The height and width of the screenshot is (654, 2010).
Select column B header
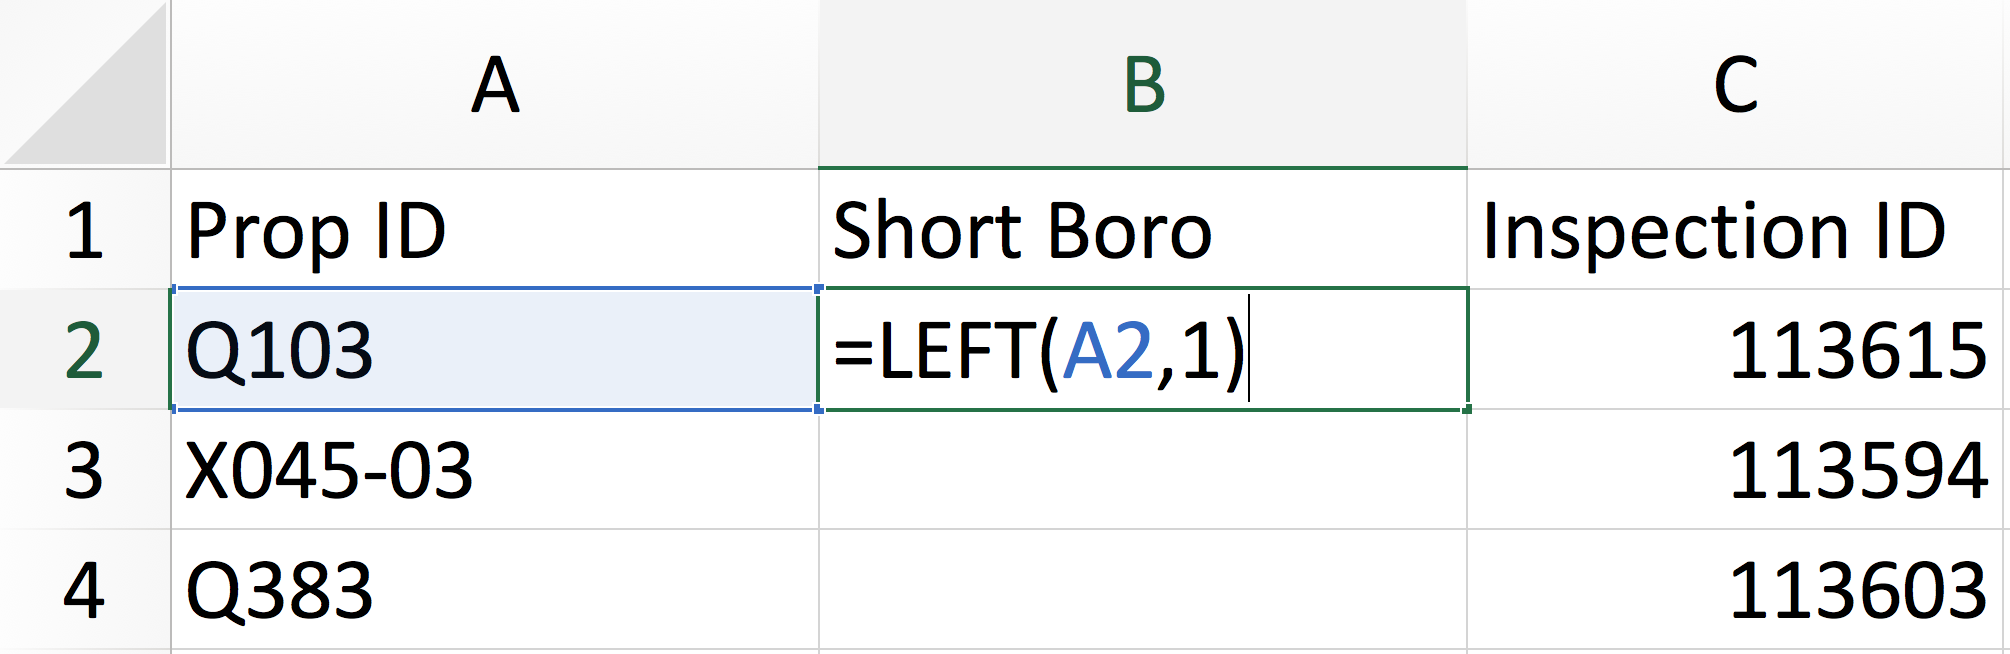(1143, 84)
